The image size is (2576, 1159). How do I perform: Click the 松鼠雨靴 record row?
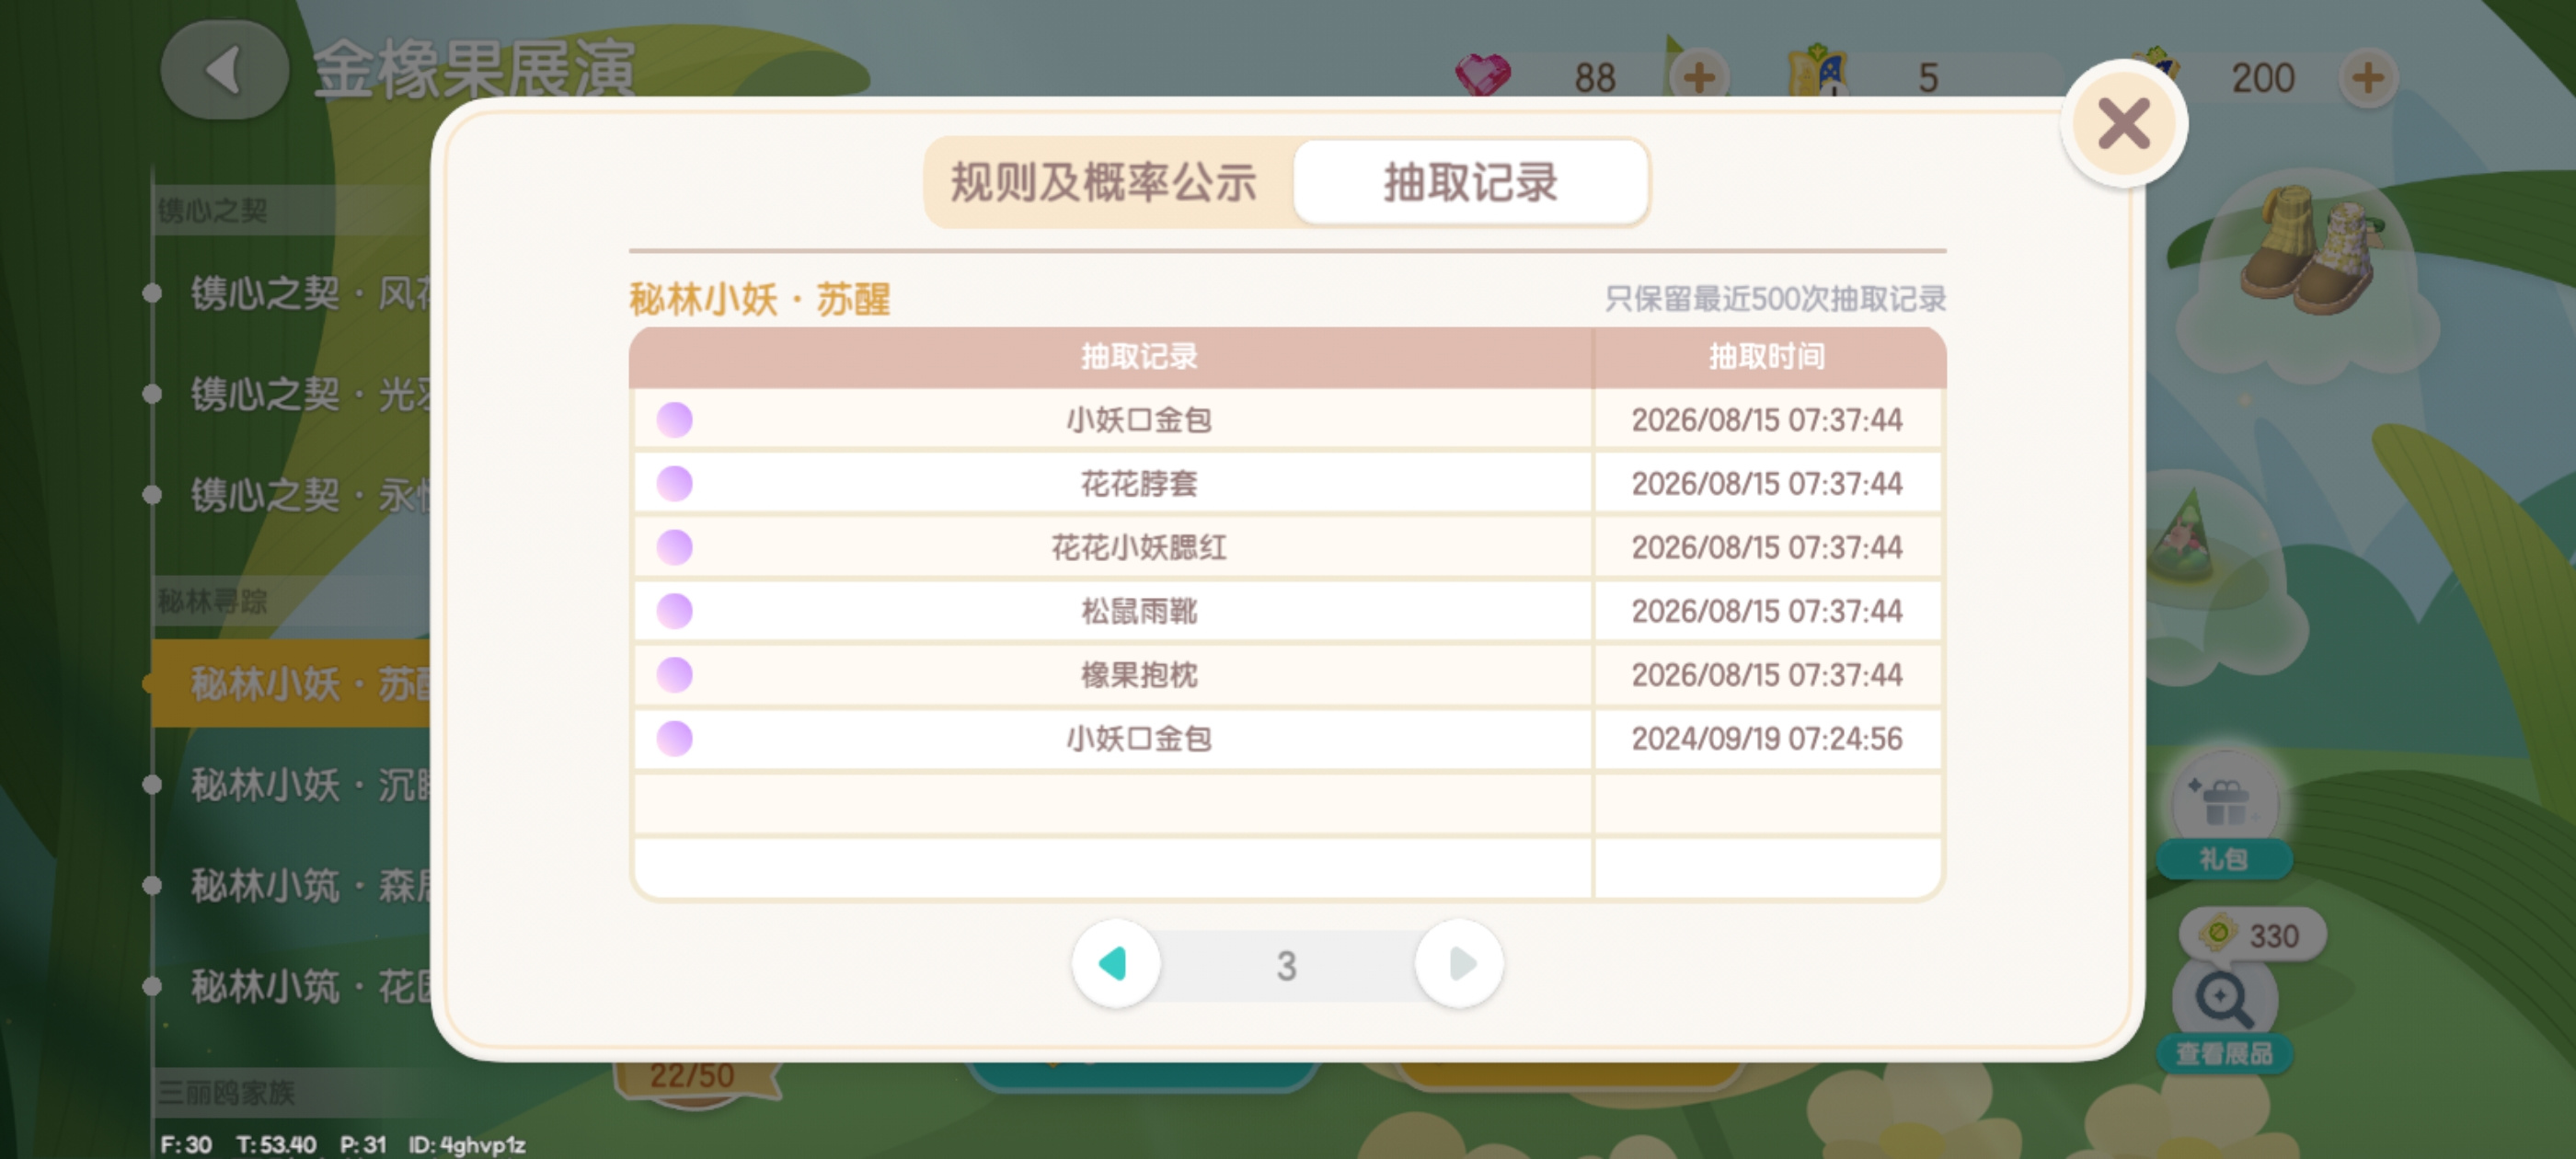click(x=1288, y=611)
